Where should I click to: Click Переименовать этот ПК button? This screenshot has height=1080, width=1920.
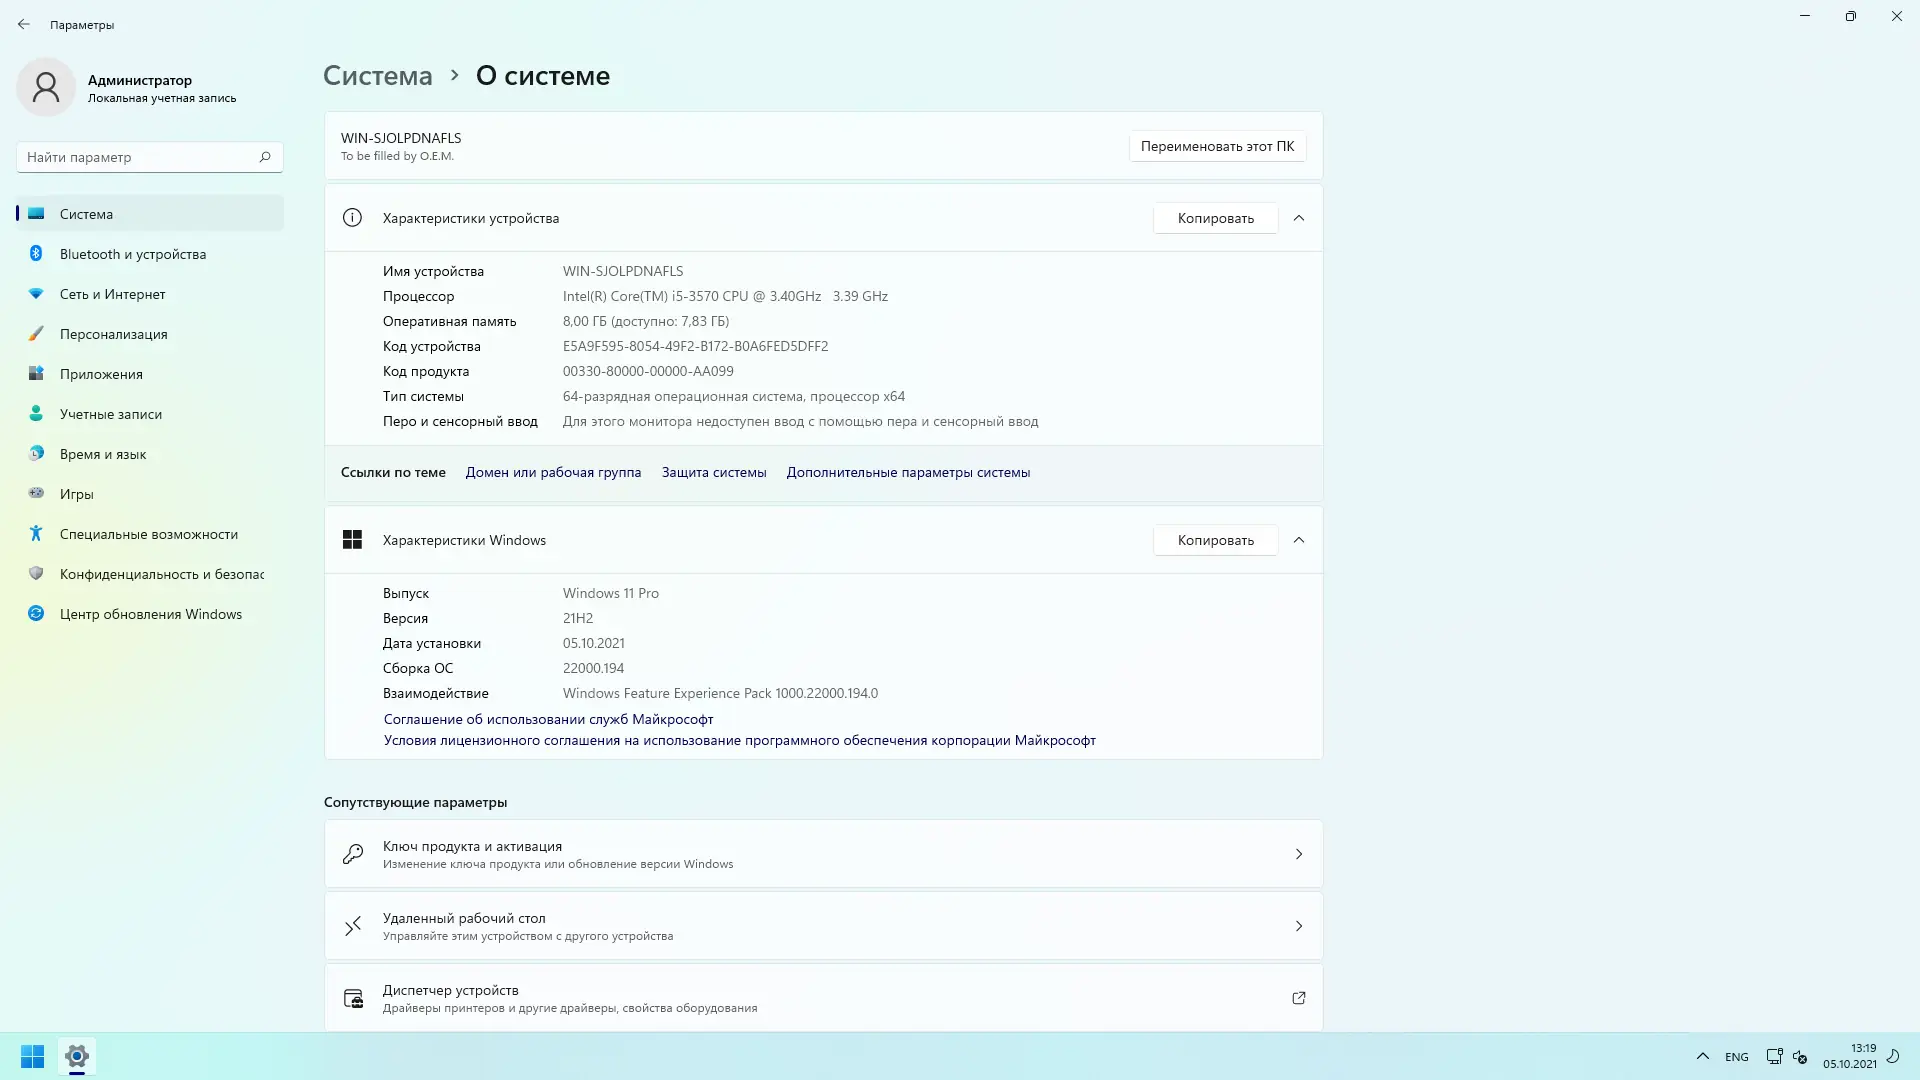1216,146
